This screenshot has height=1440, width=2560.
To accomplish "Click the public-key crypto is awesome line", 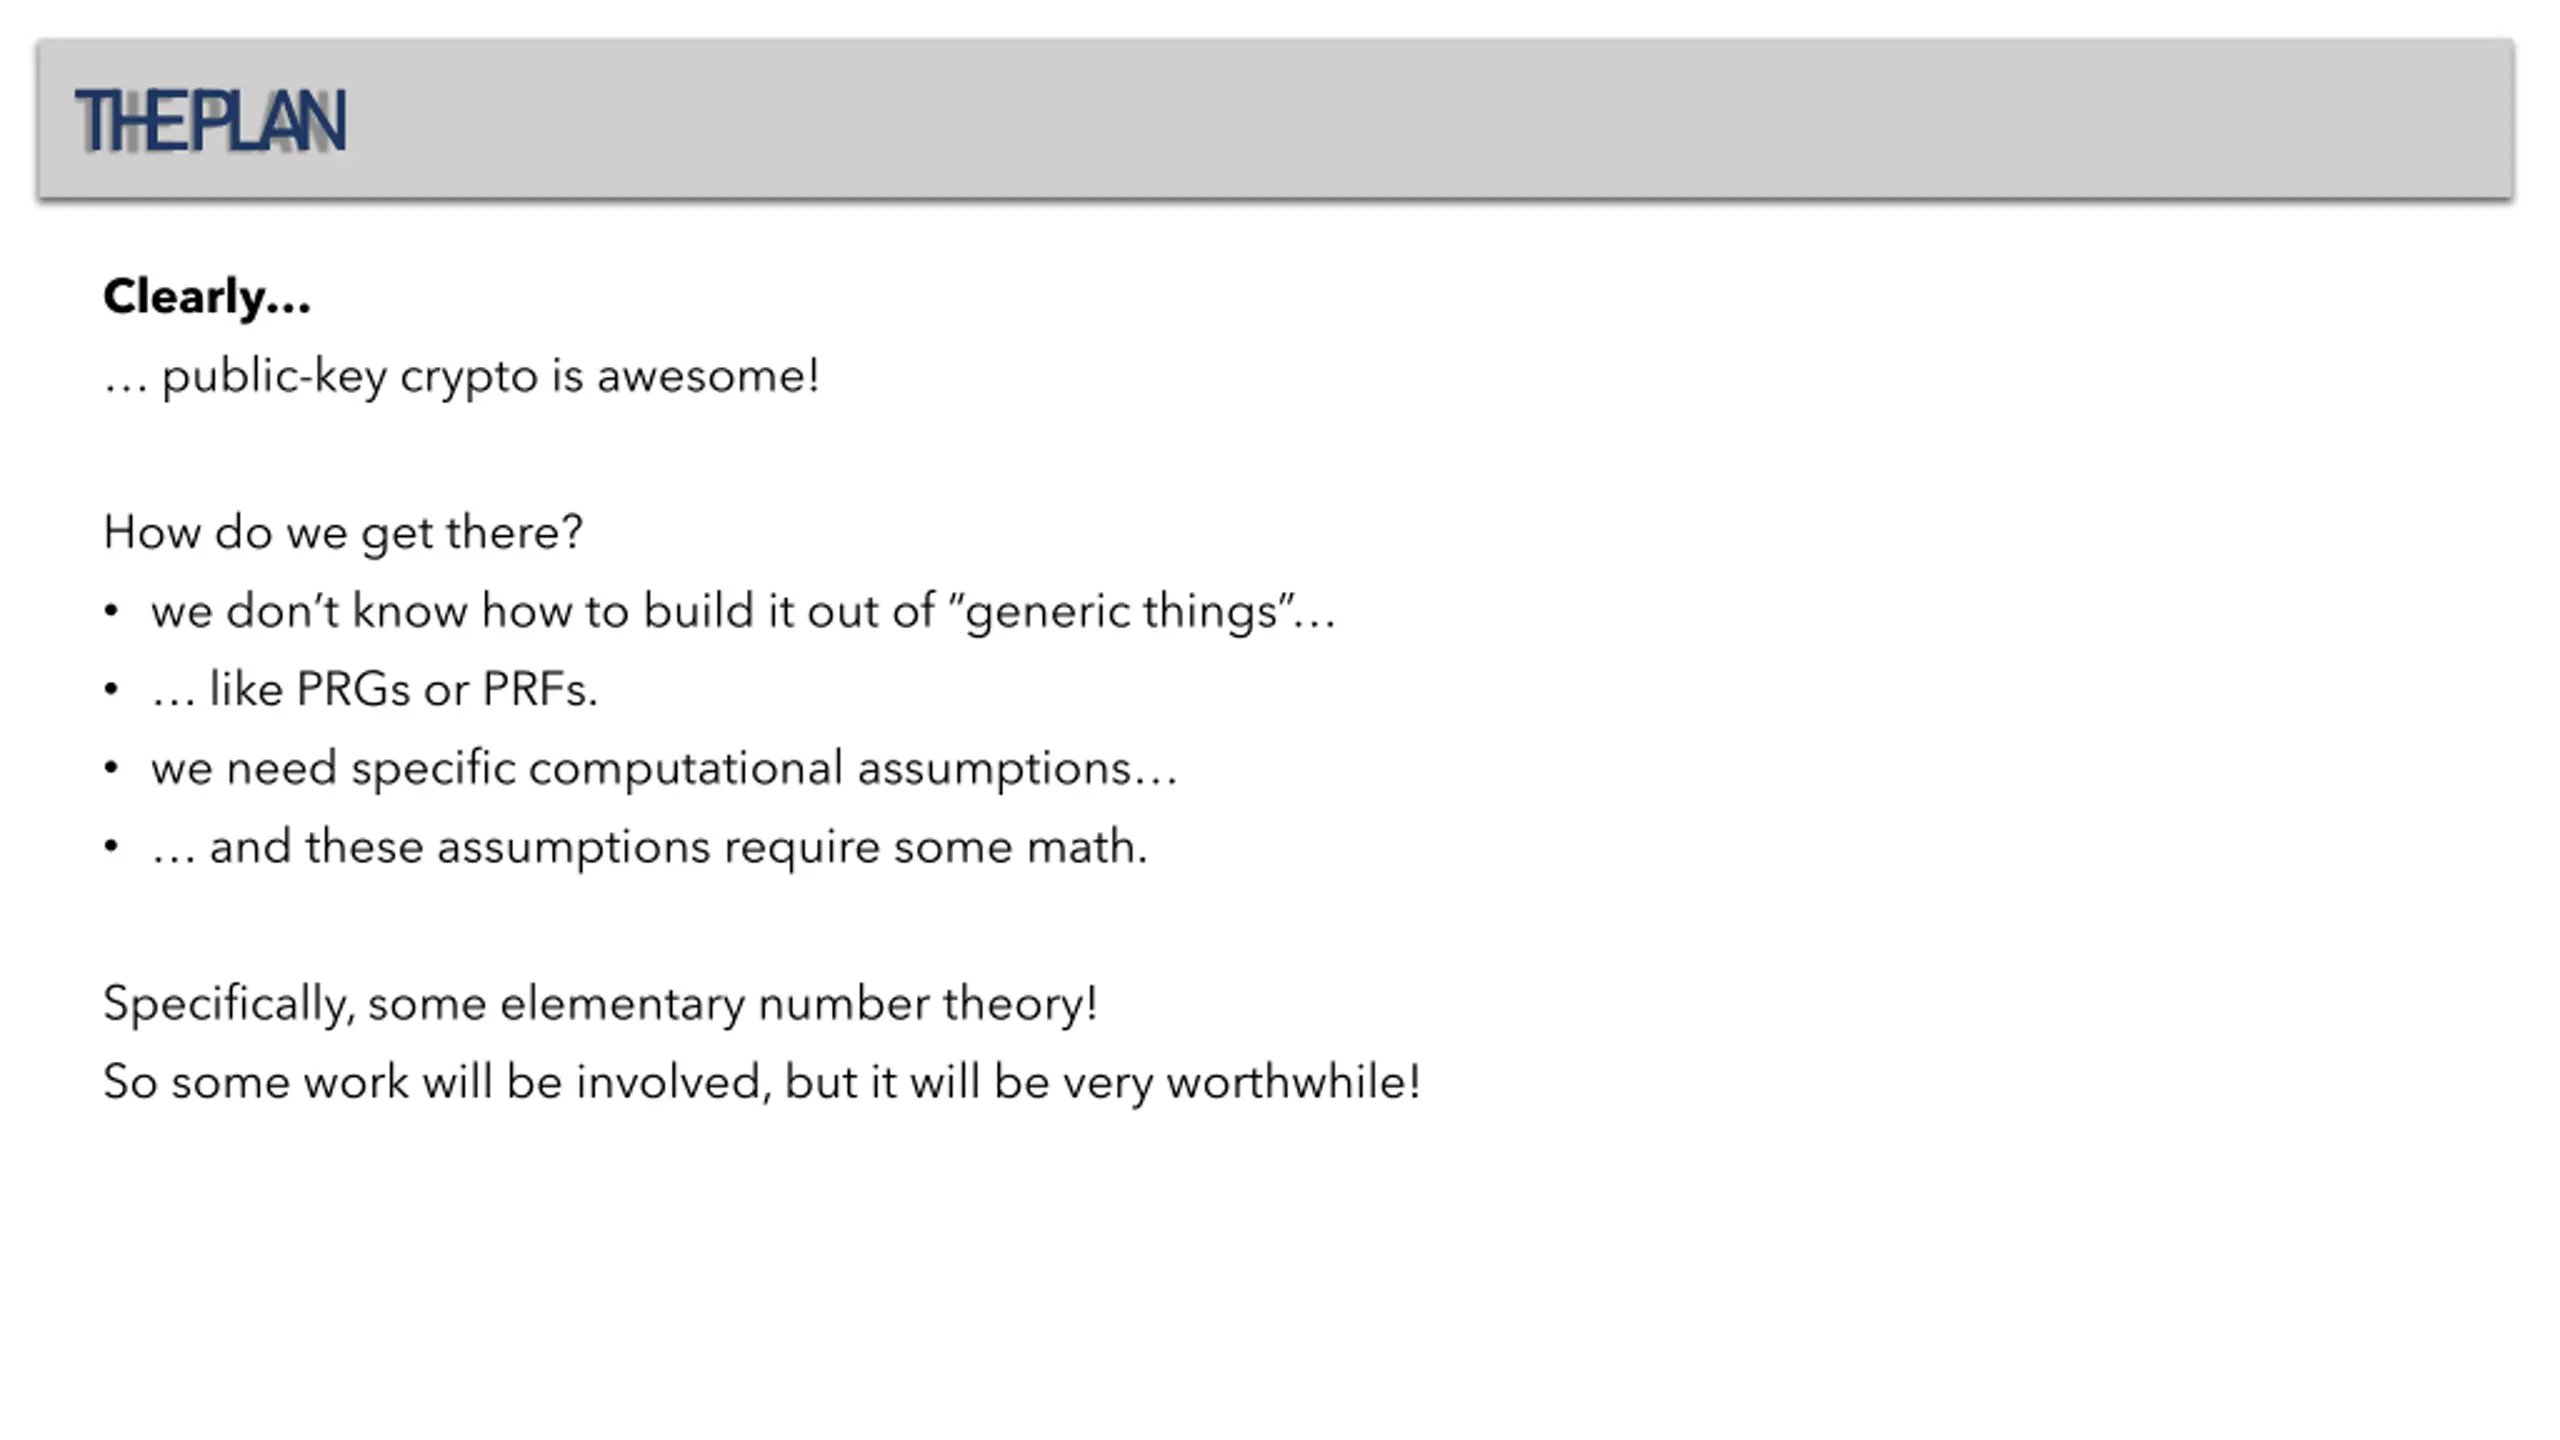I will [461, 377].
